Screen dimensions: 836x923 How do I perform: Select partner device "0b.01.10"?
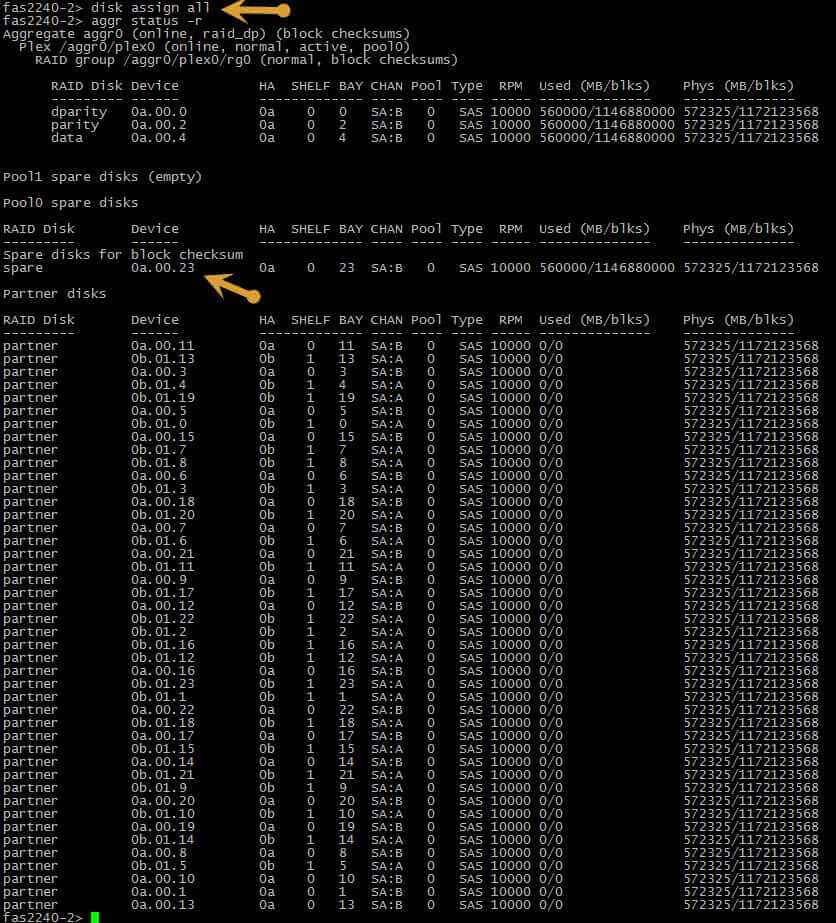point(162,814)
